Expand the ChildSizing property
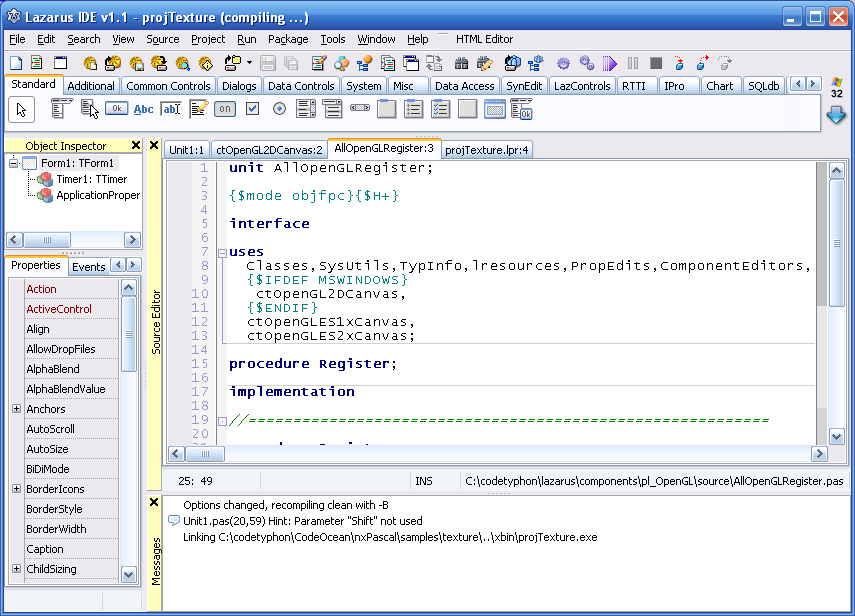855x616 pixels. click(x=16, y=569)
